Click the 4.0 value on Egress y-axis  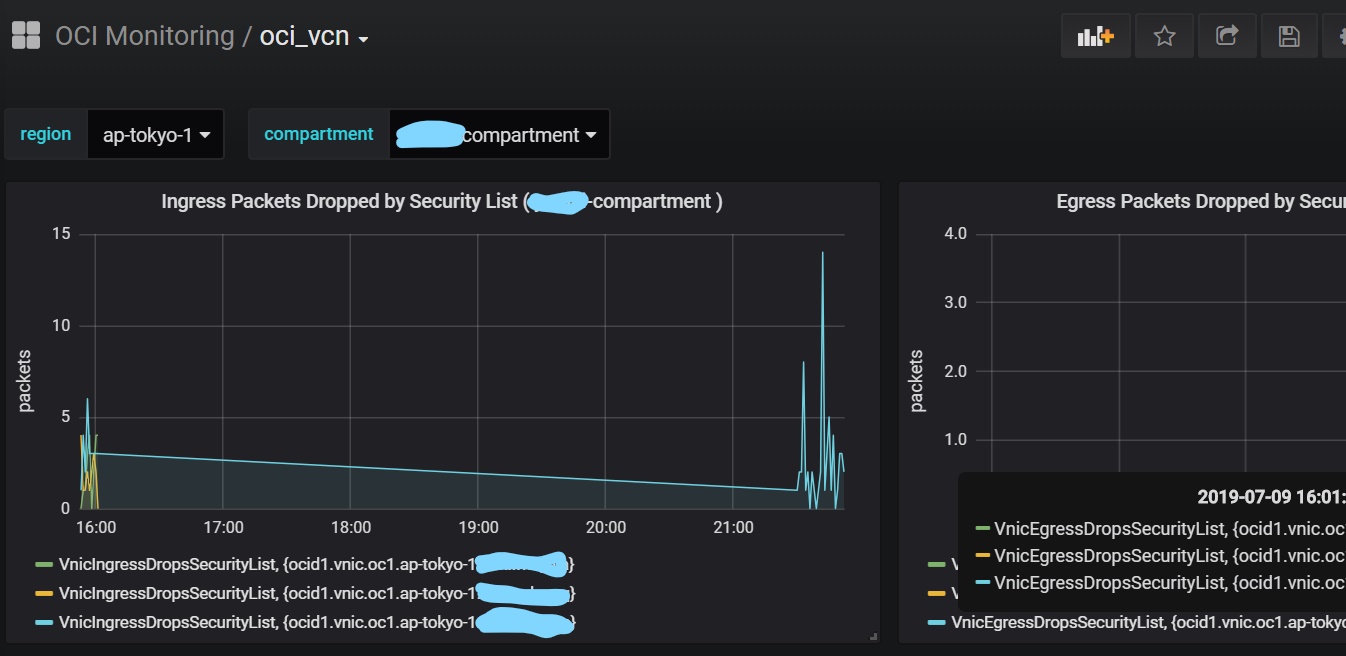(x=955, y=233)
